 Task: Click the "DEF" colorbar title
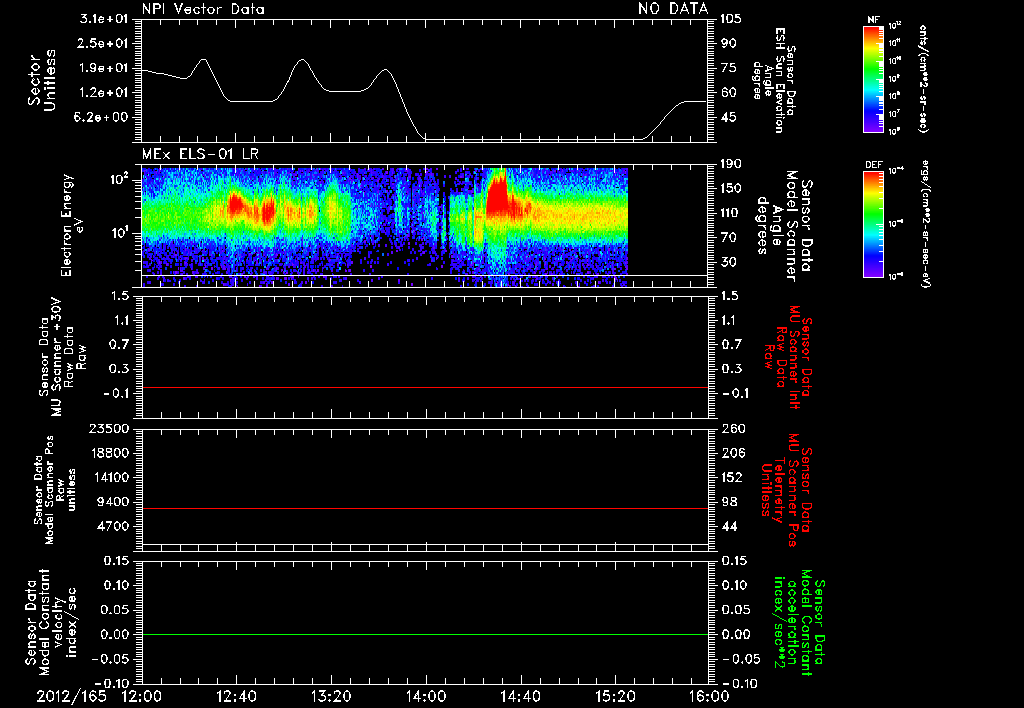coord(873,165)
